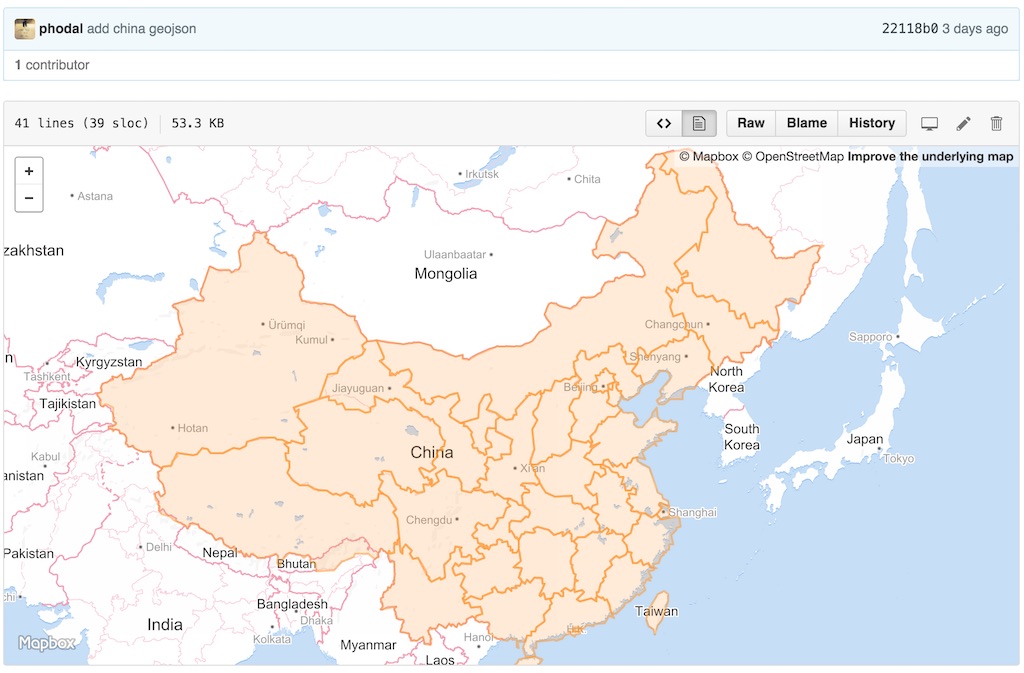
Task: Open commit hash 22118b0
Action: [910, 29]
